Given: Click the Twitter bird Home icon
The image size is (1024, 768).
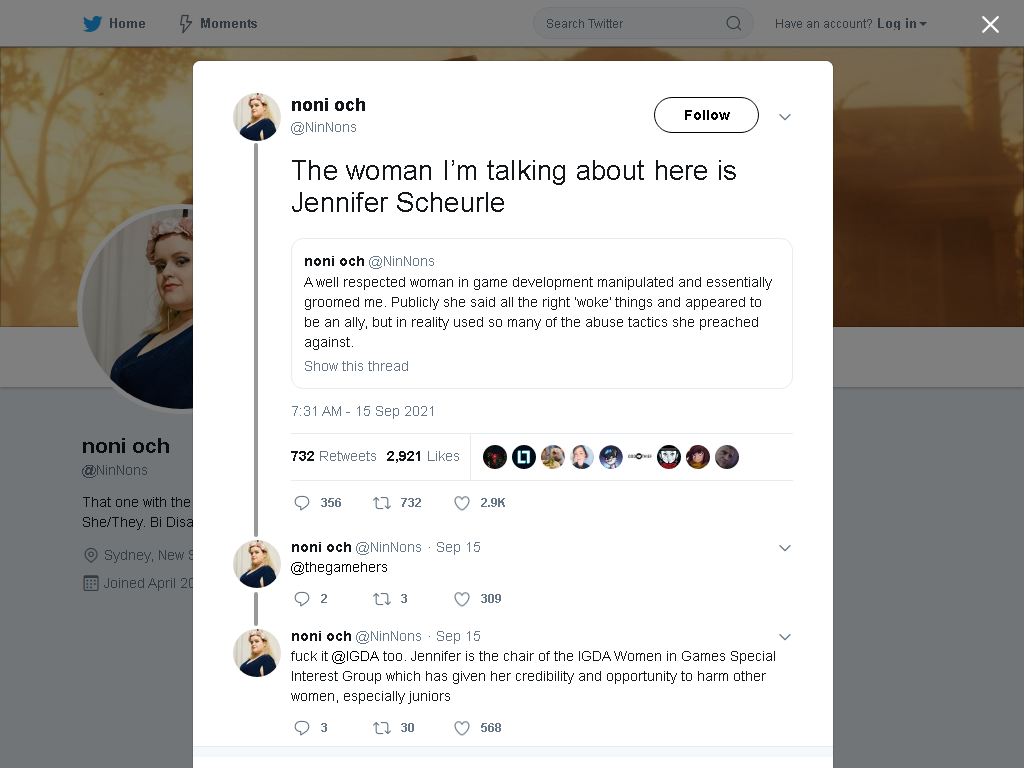Looking at the screenshot, I should coord(92,24).
